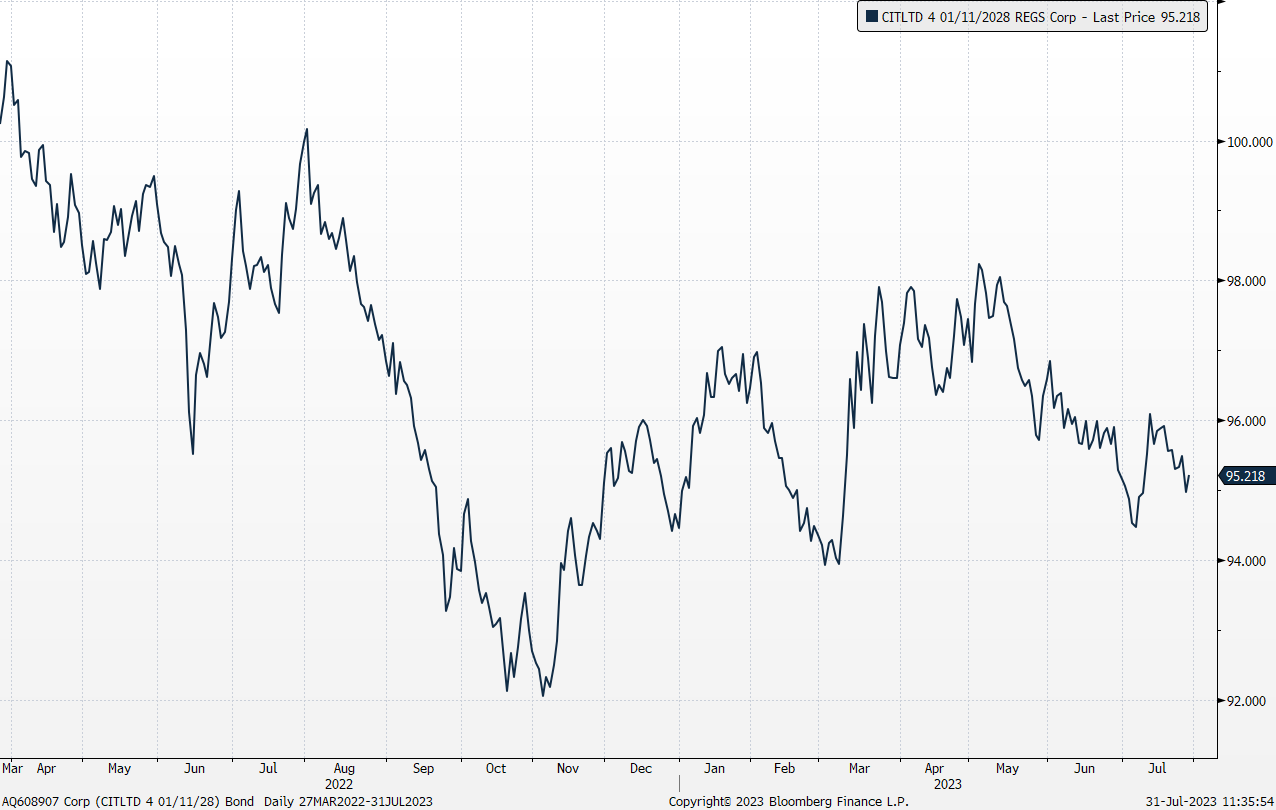Click the 31-Jul-2023 11:35:54 timestamp
The width and height of the screenshot is (1276, 810).
pos(1209,801)
